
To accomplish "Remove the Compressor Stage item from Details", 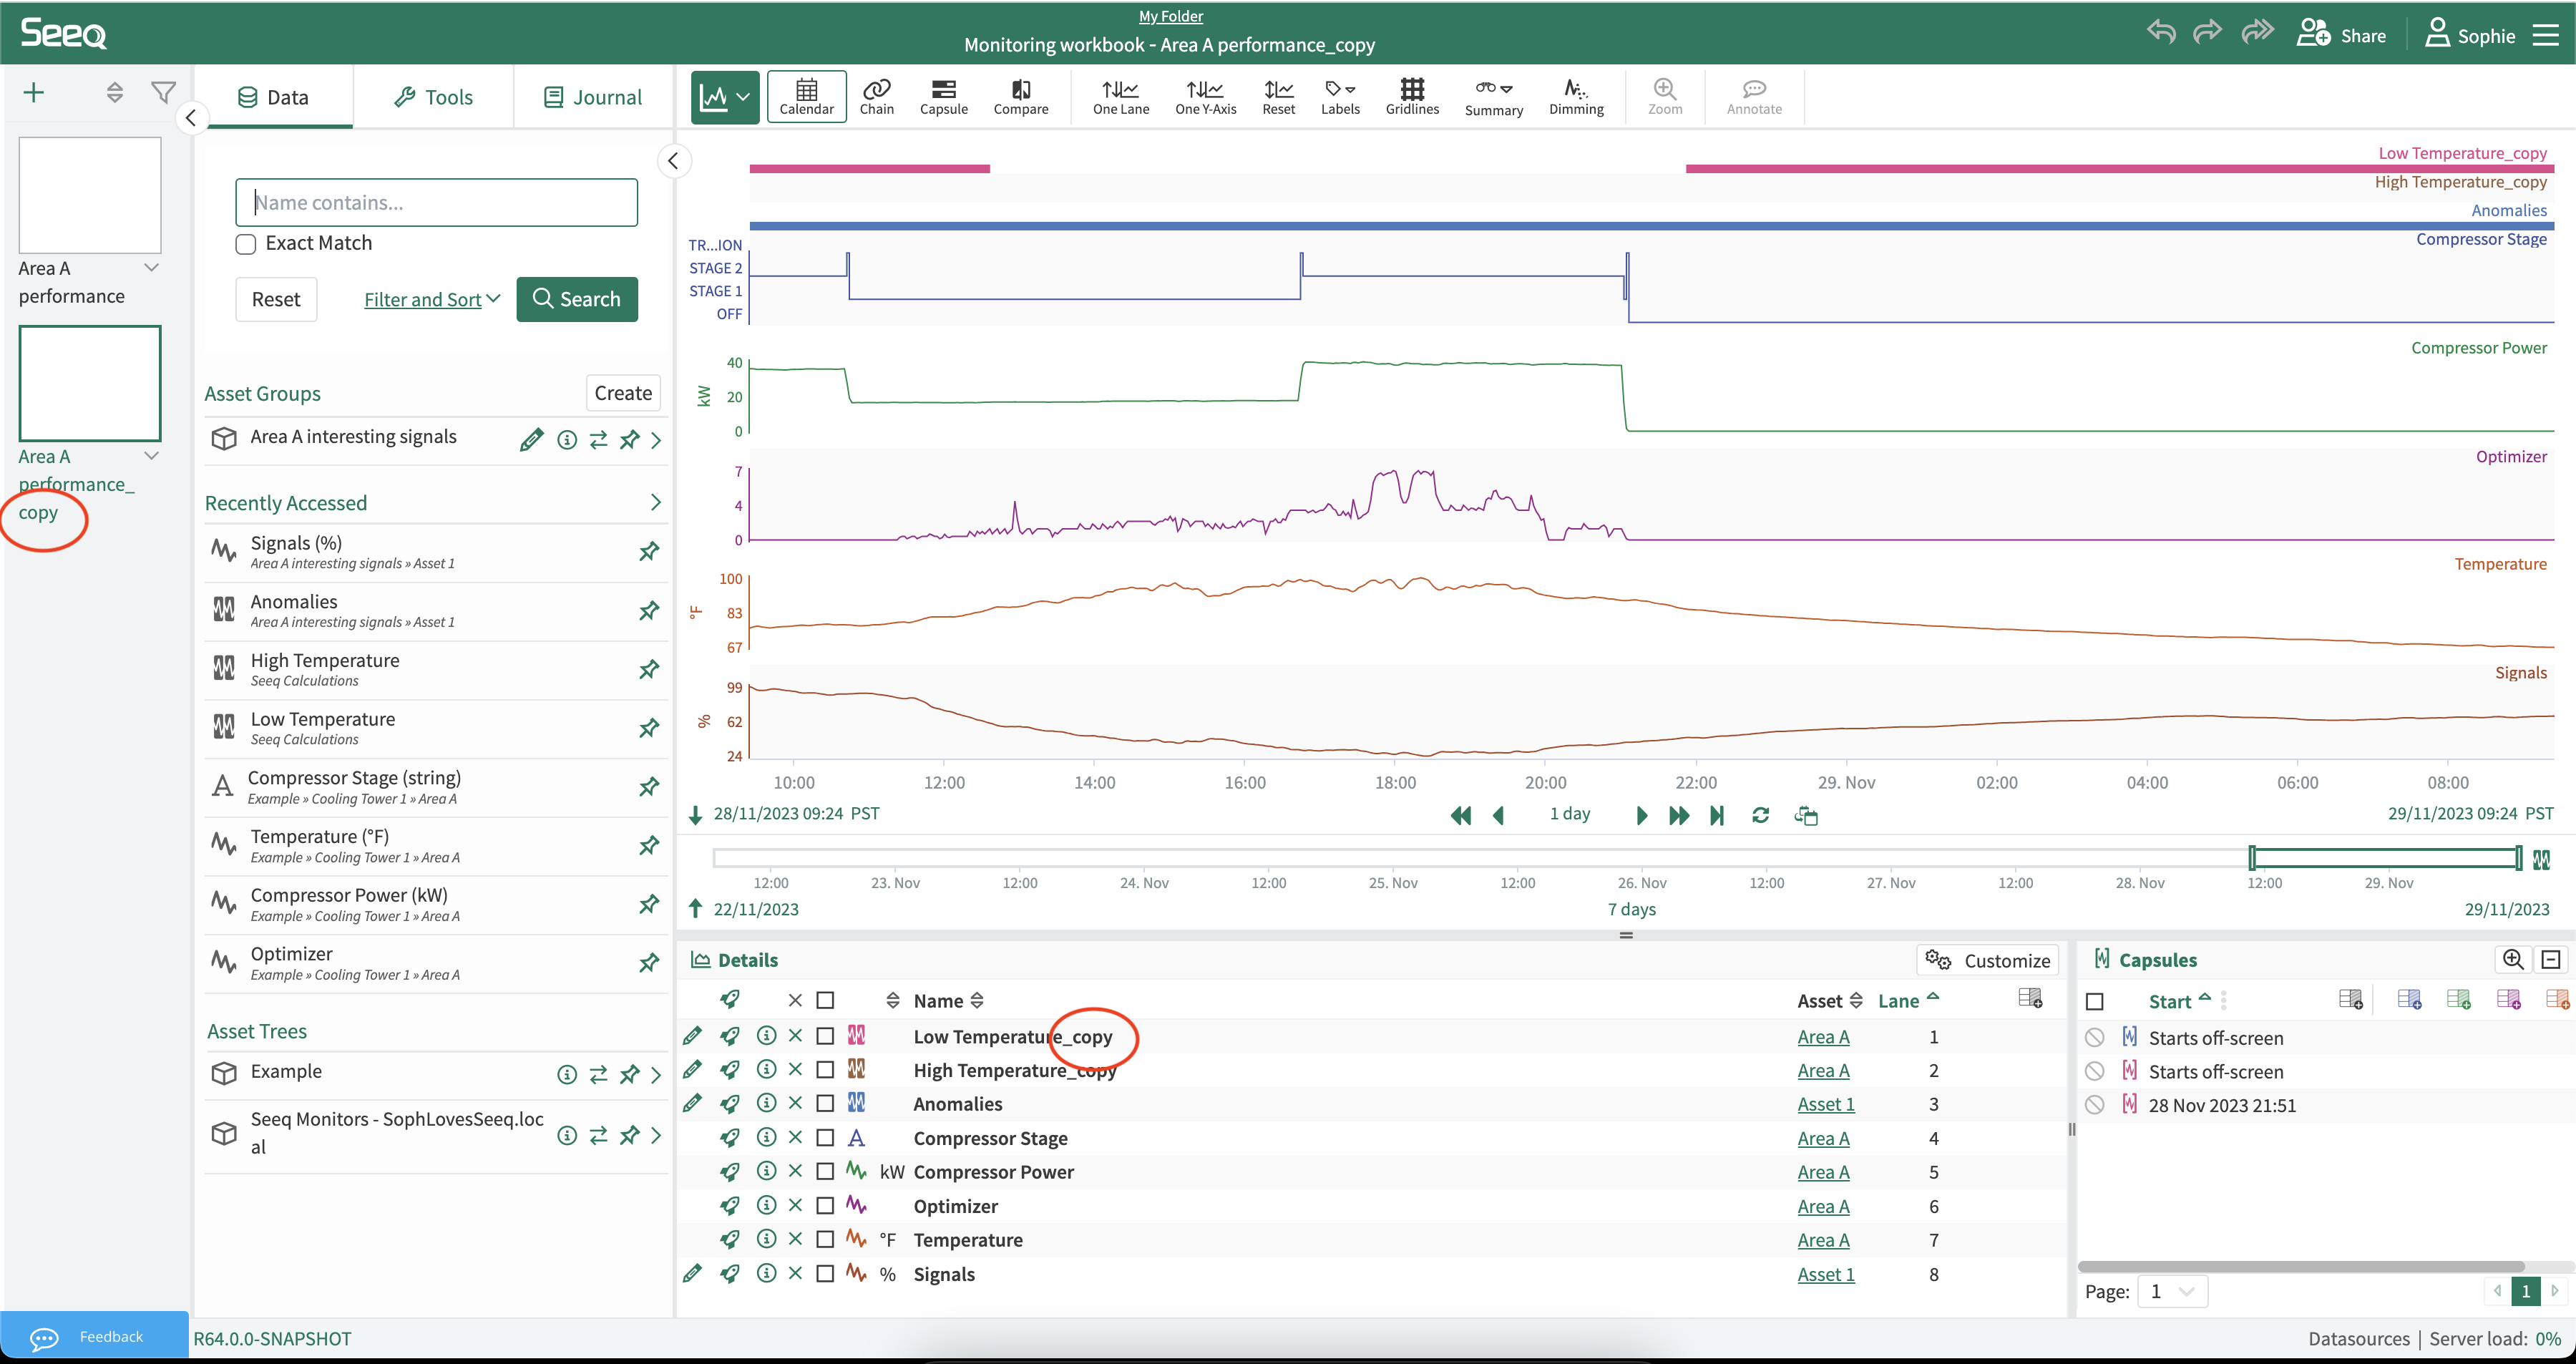I will click(x=795, y=1138).
